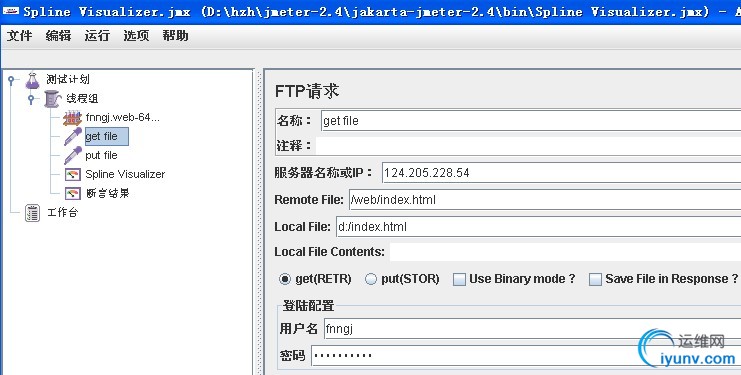
Task: Click the Local File Contents field
Action: point(565,252)
